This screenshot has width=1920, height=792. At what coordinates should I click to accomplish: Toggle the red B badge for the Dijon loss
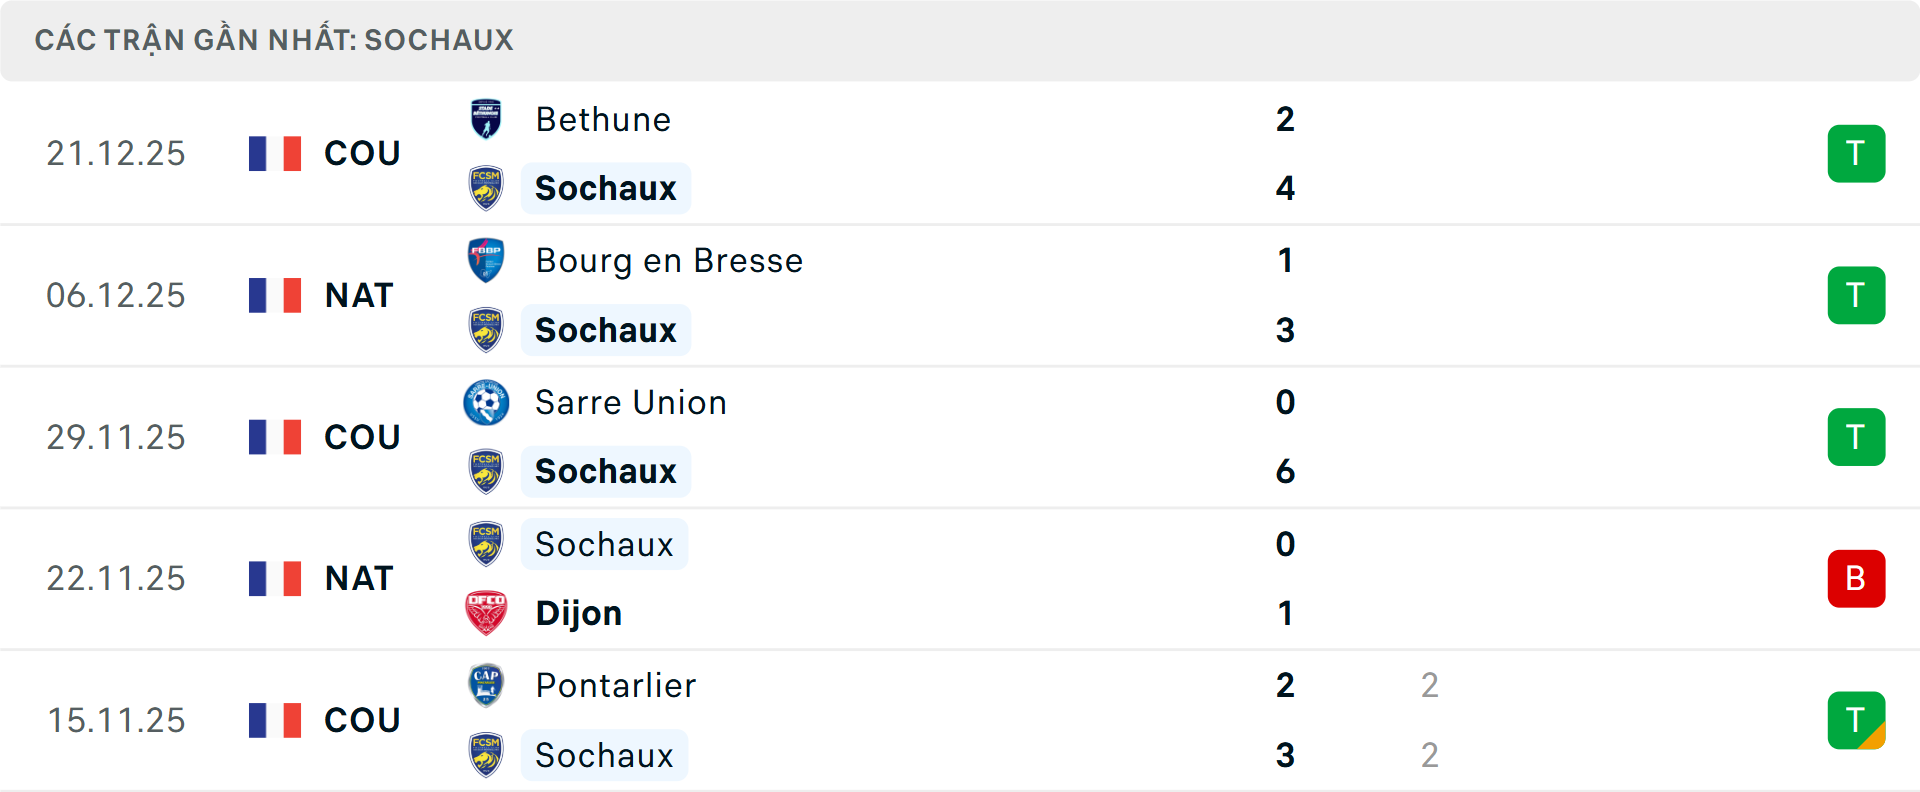(x=1857, y=578)
